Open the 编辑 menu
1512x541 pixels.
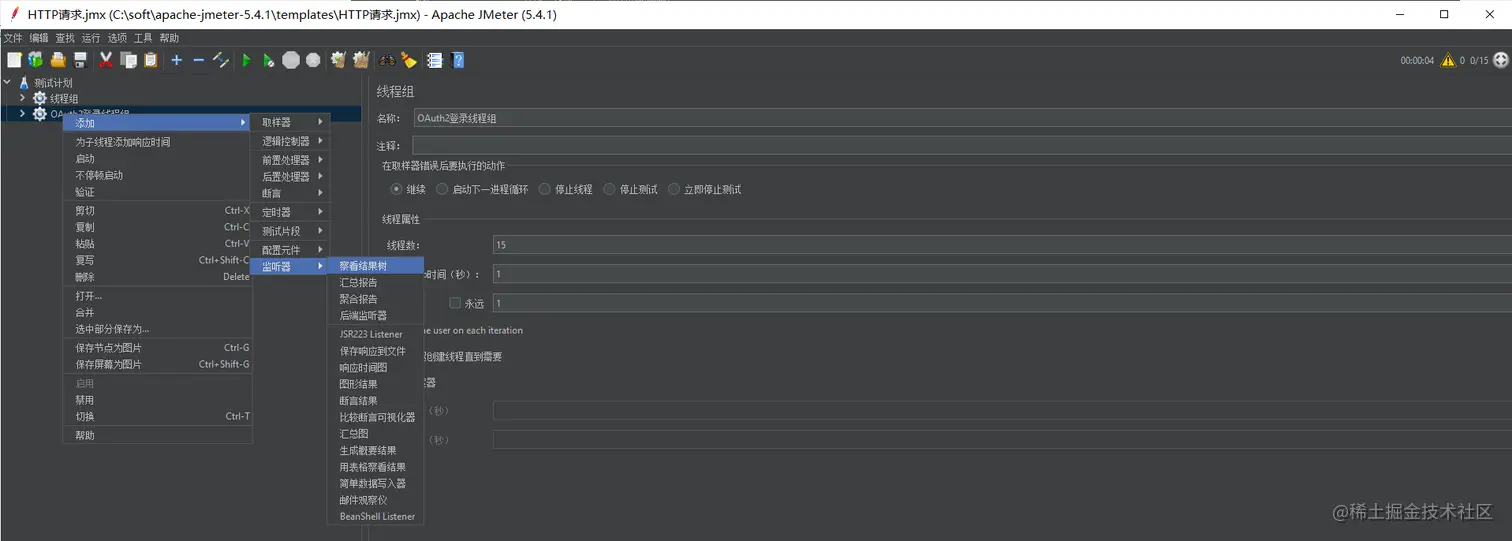(39, 38)
